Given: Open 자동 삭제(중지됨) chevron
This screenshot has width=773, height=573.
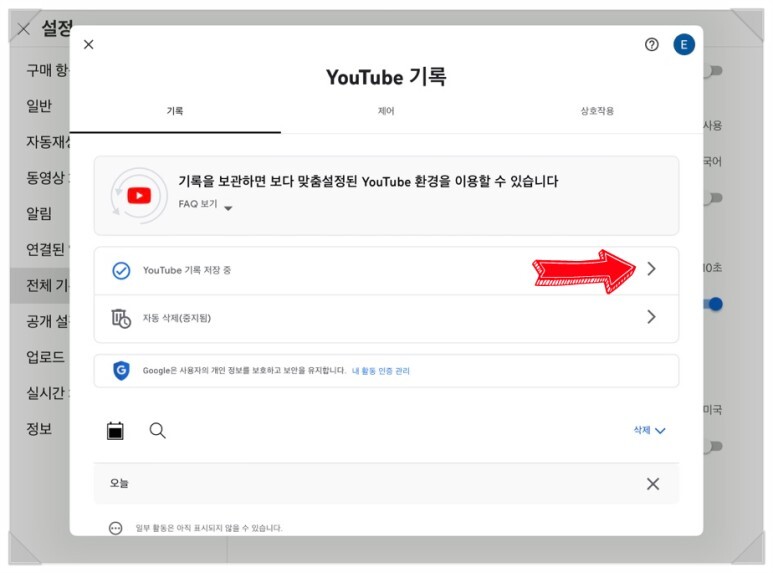Looking at the screenshot, I should pos(651,317).
